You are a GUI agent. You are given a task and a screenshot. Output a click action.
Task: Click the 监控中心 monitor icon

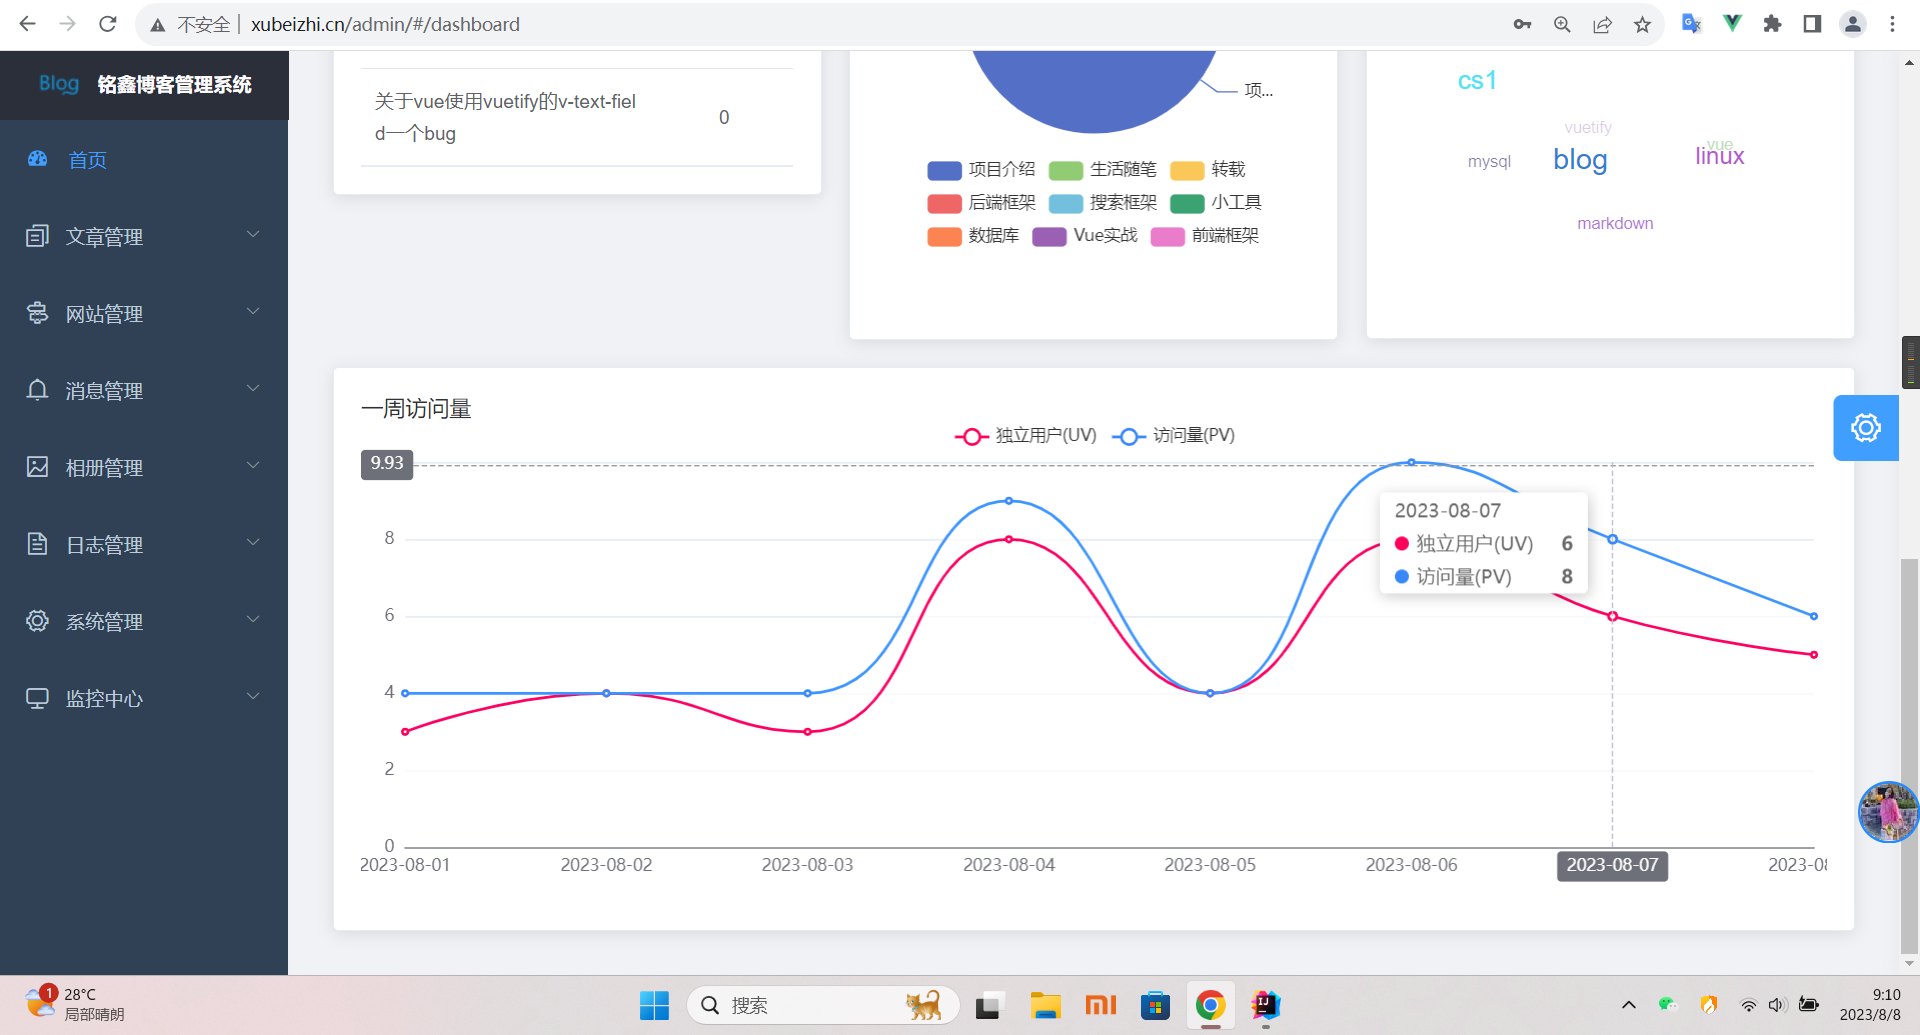click(37, 698)
